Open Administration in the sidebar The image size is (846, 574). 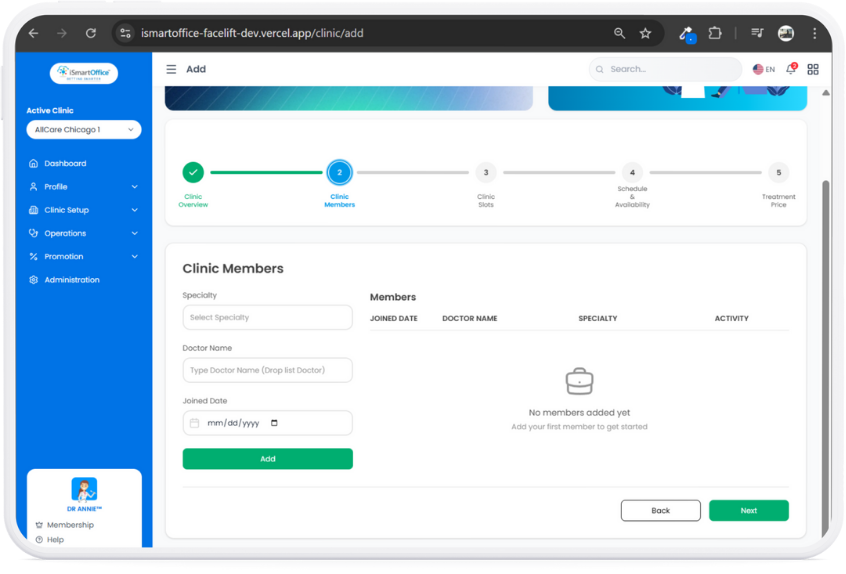(71, 280)
